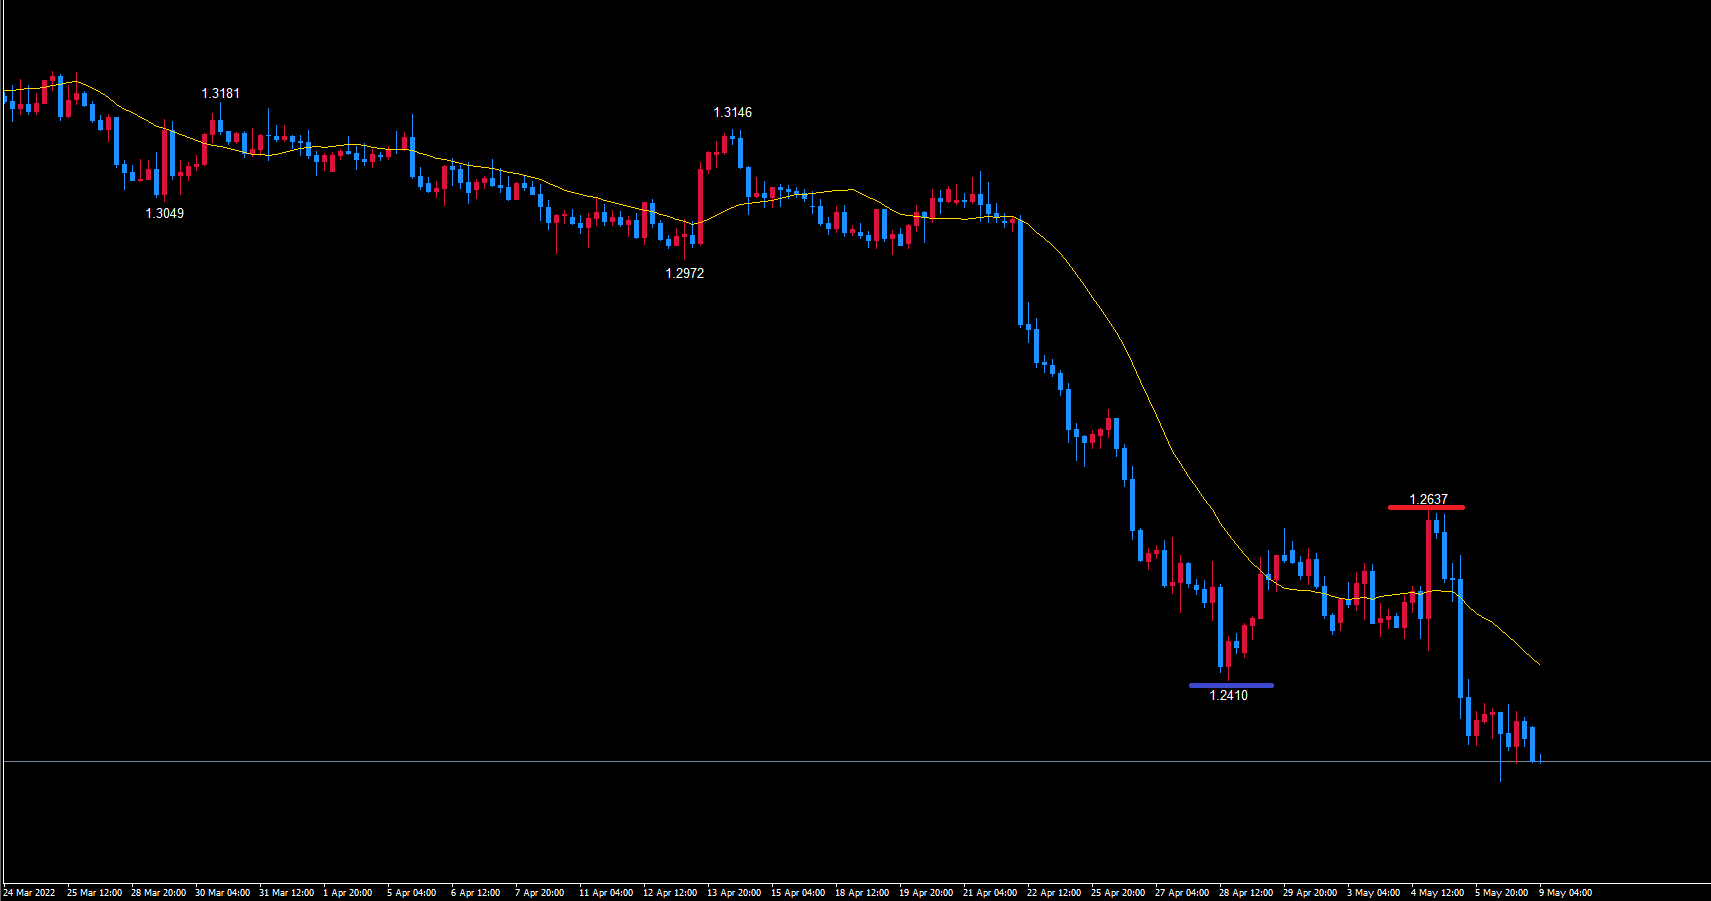
Task: Select the 1.3146 peak price label
Action: pyautogui.click(x=732, y=112)
